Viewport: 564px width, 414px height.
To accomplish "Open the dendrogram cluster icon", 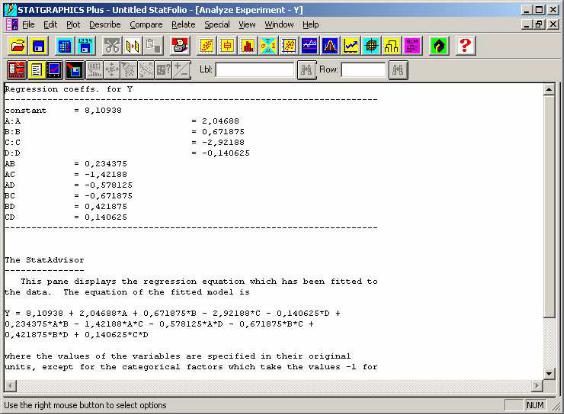I will coord(391,46).
